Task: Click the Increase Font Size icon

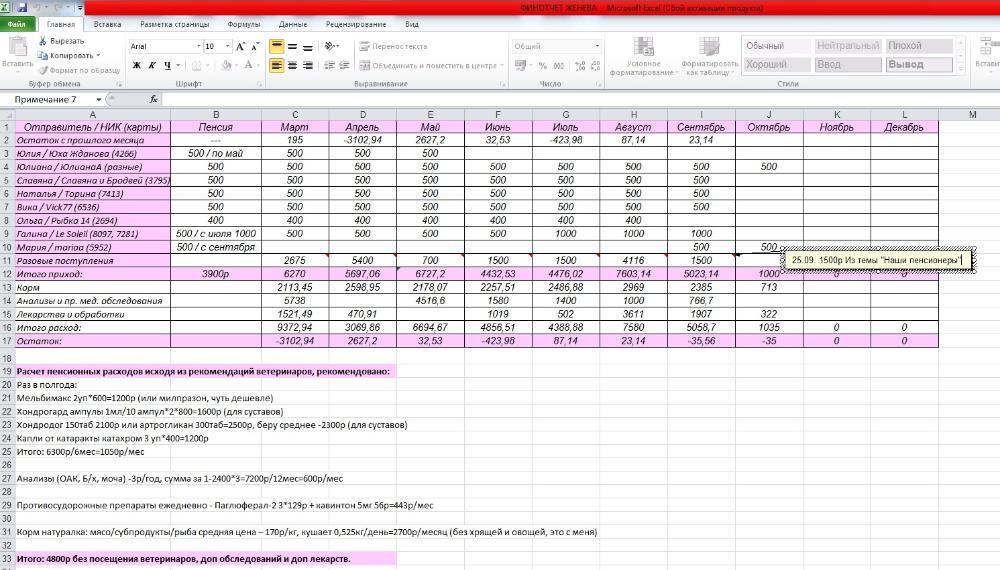Action: 241,46
